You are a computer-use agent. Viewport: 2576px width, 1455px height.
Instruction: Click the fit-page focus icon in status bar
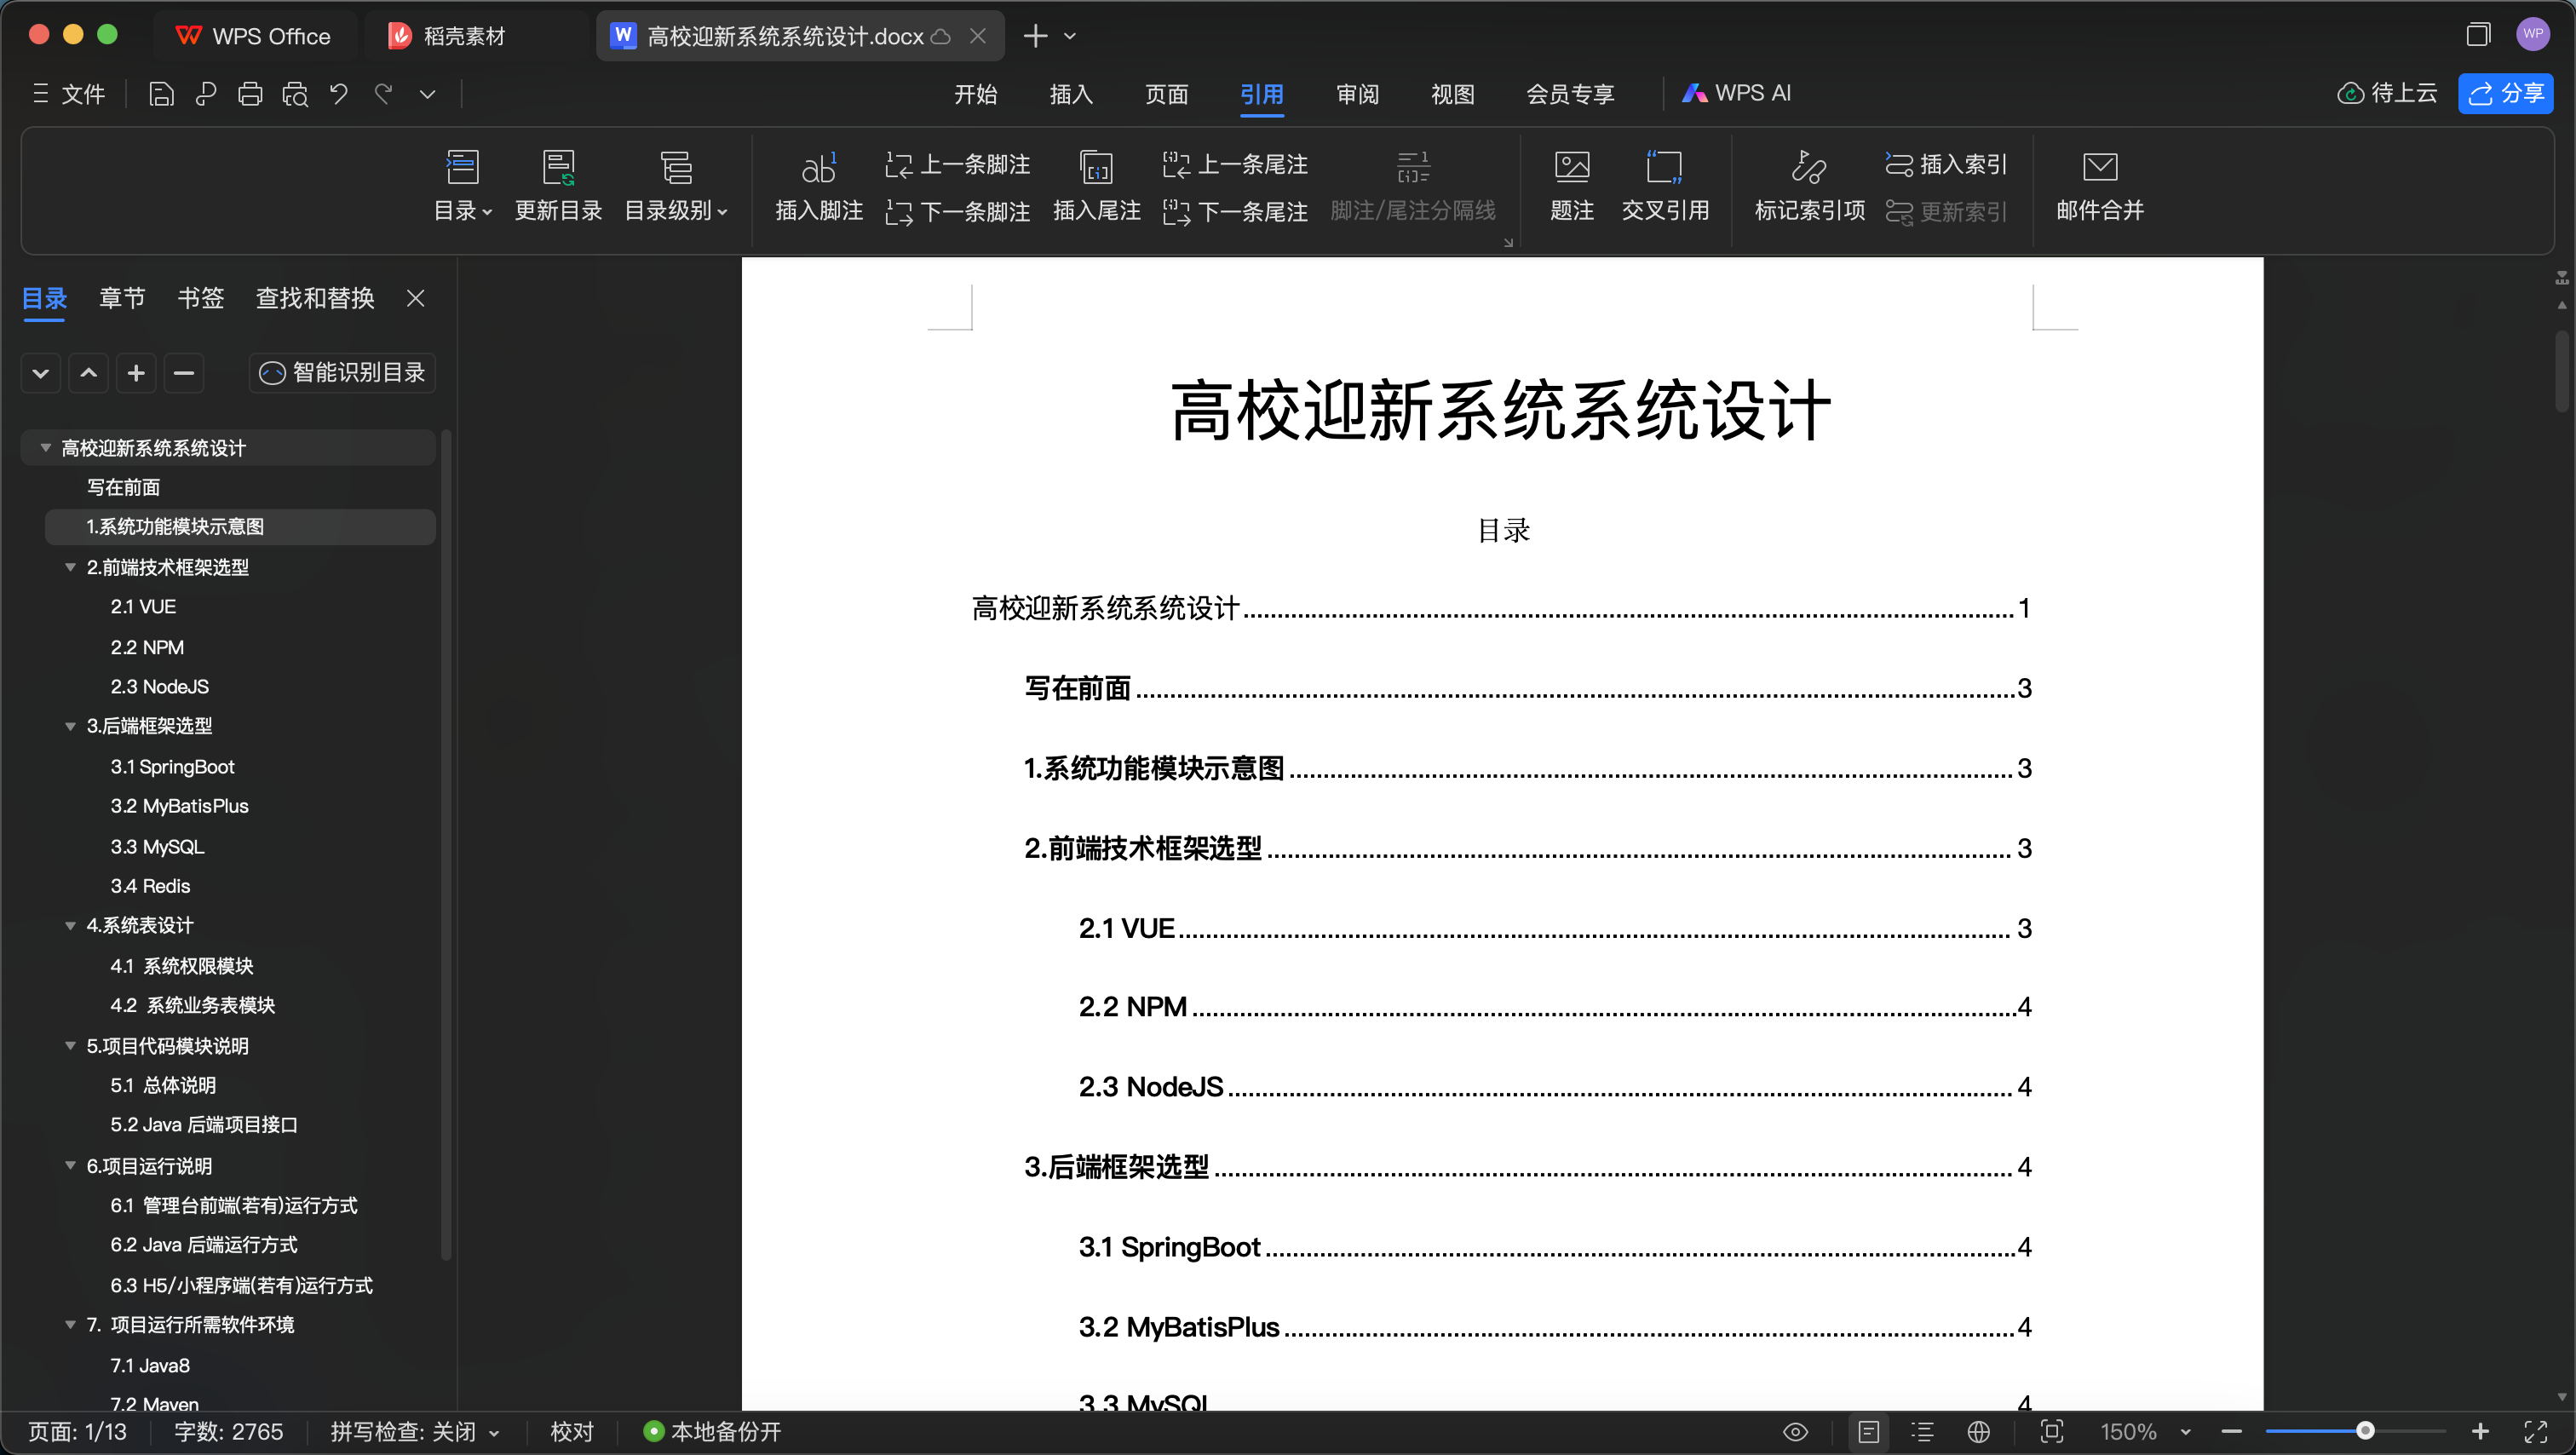2052,1431
